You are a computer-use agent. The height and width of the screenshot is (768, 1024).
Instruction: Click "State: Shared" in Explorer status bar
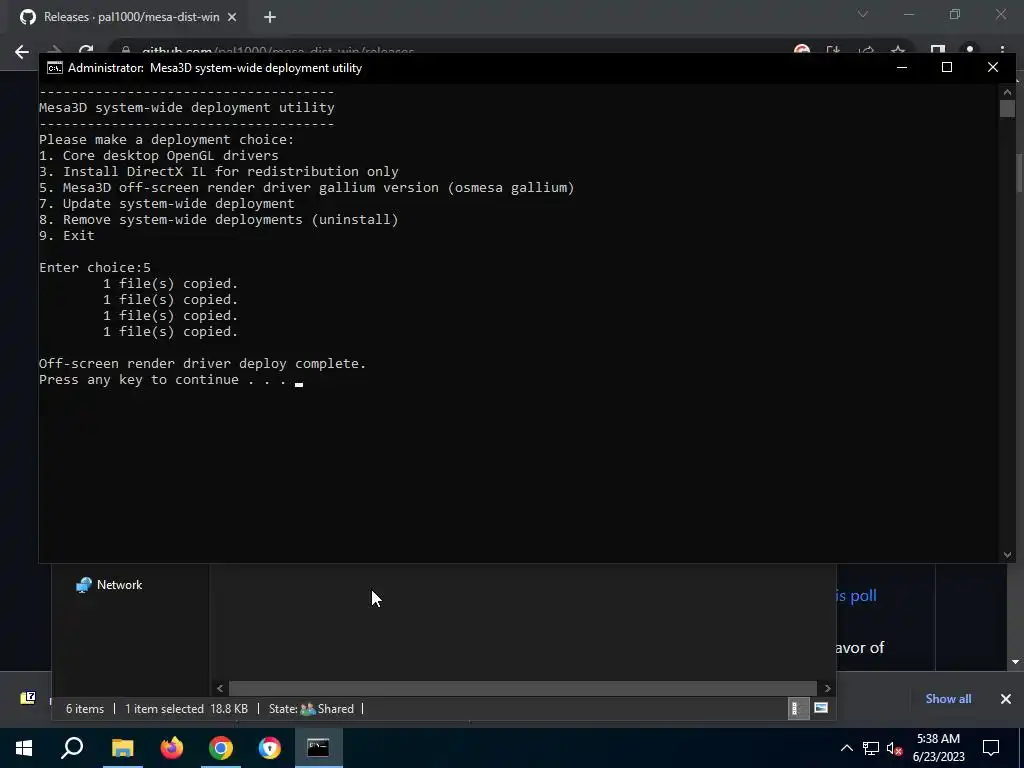[312, 709]
